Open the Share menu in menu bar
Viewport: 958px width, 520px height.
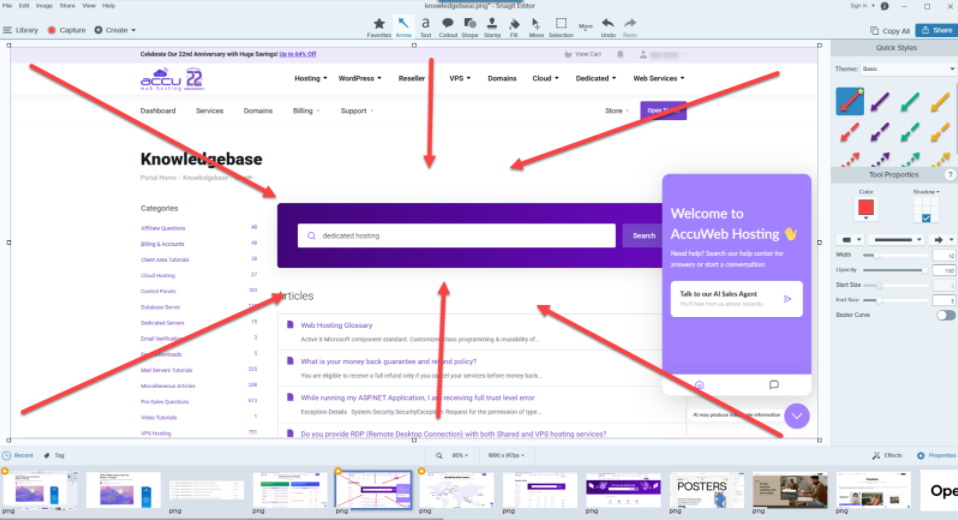tap(67, 5)
